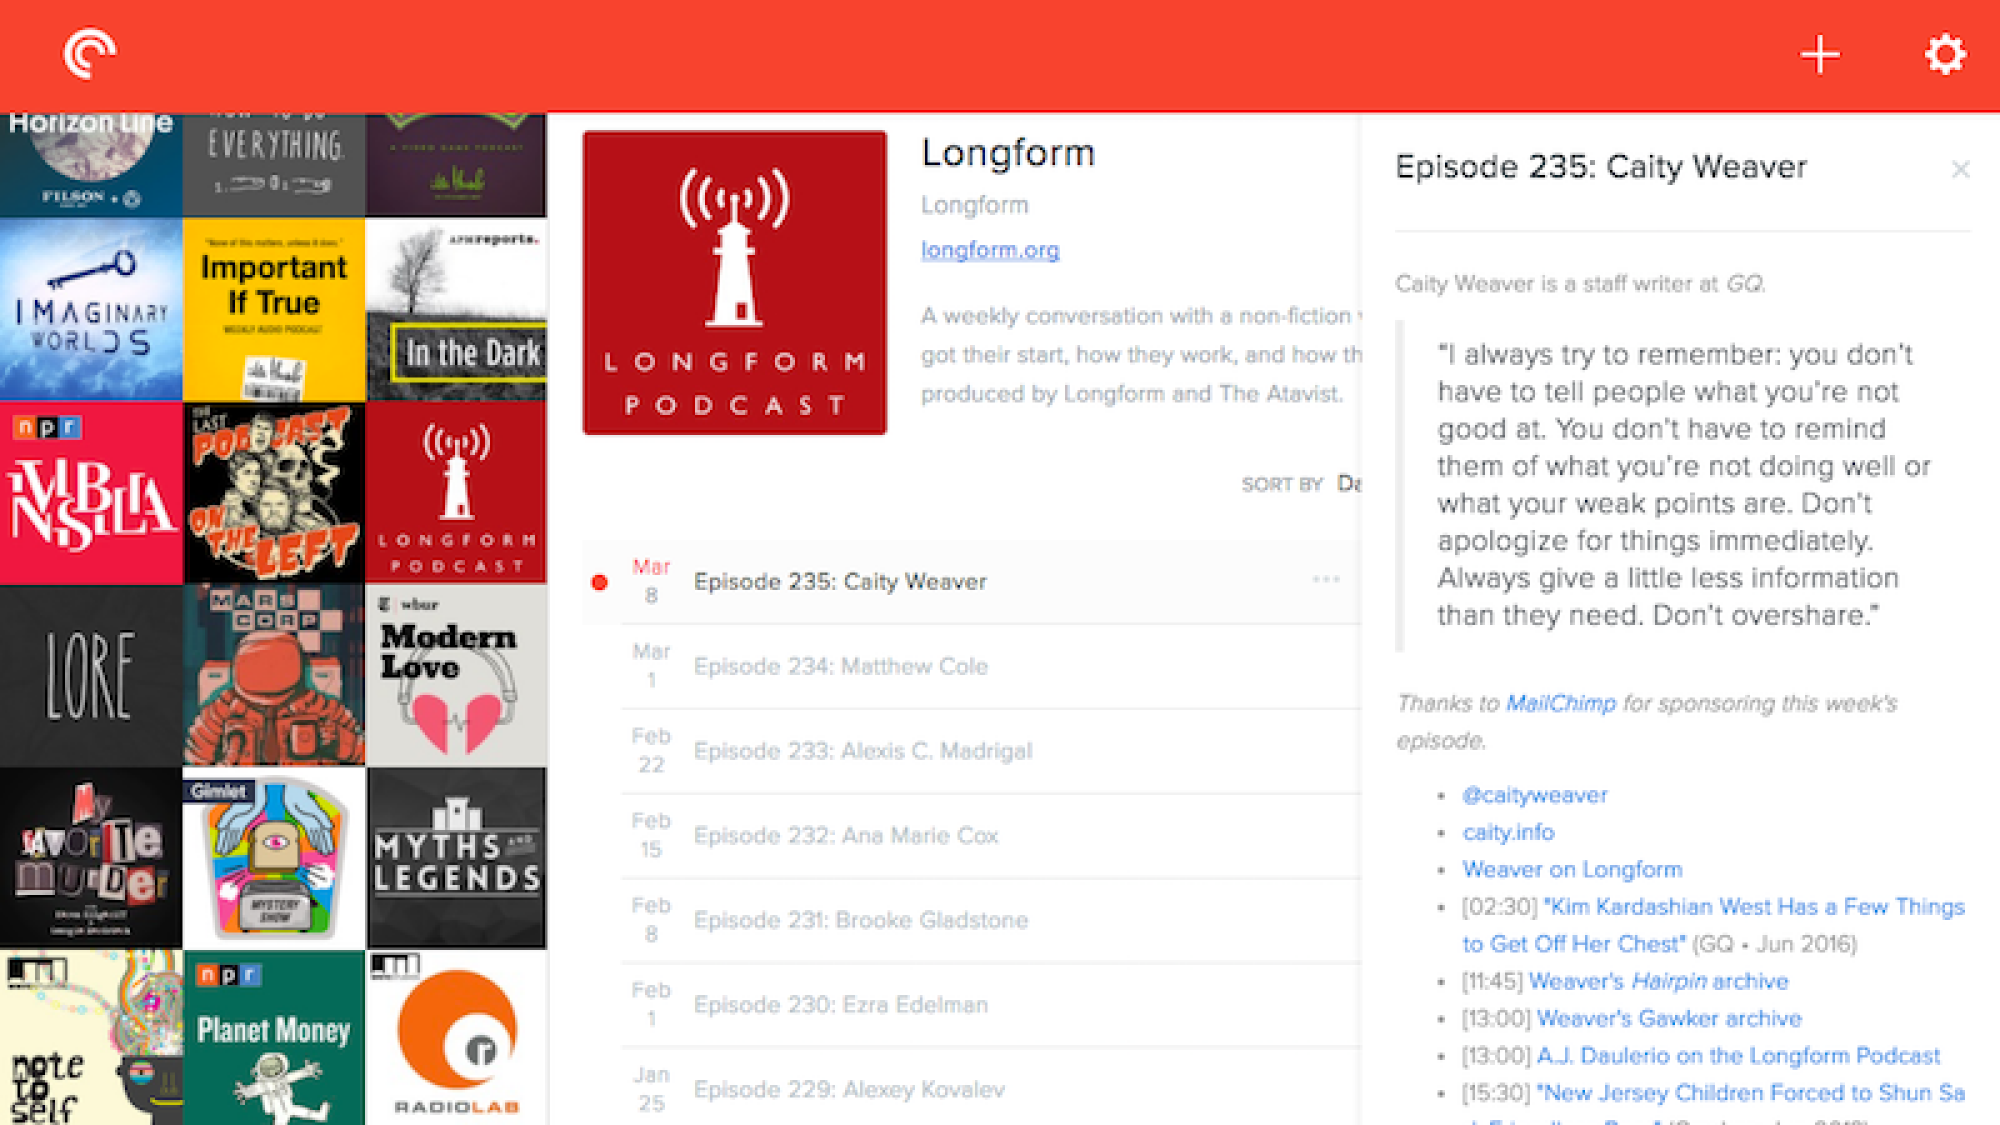The width and height of the screenshot is (2000, 1125).
Task: Toggle the red unplayed dot for Episode 235
Action: pos(599,582)
